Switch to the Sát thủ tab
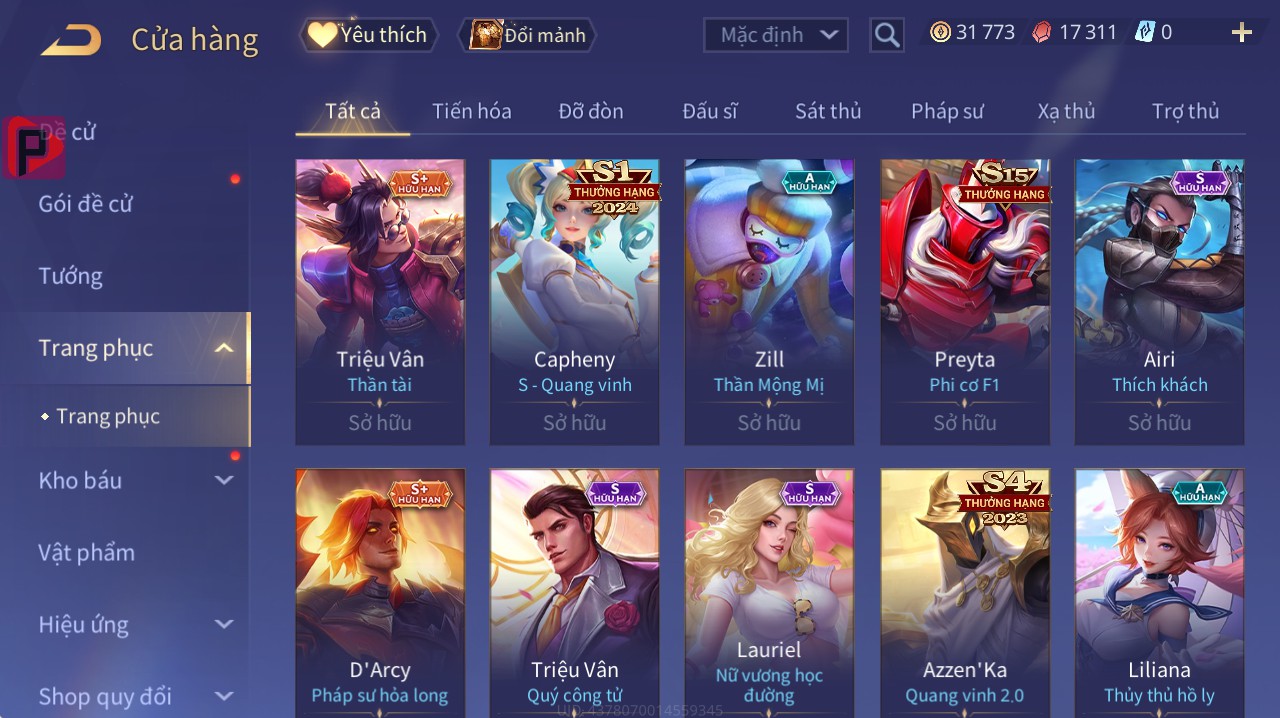Image resolution: width=1280 pixels, height=718 pixels. 828,111
